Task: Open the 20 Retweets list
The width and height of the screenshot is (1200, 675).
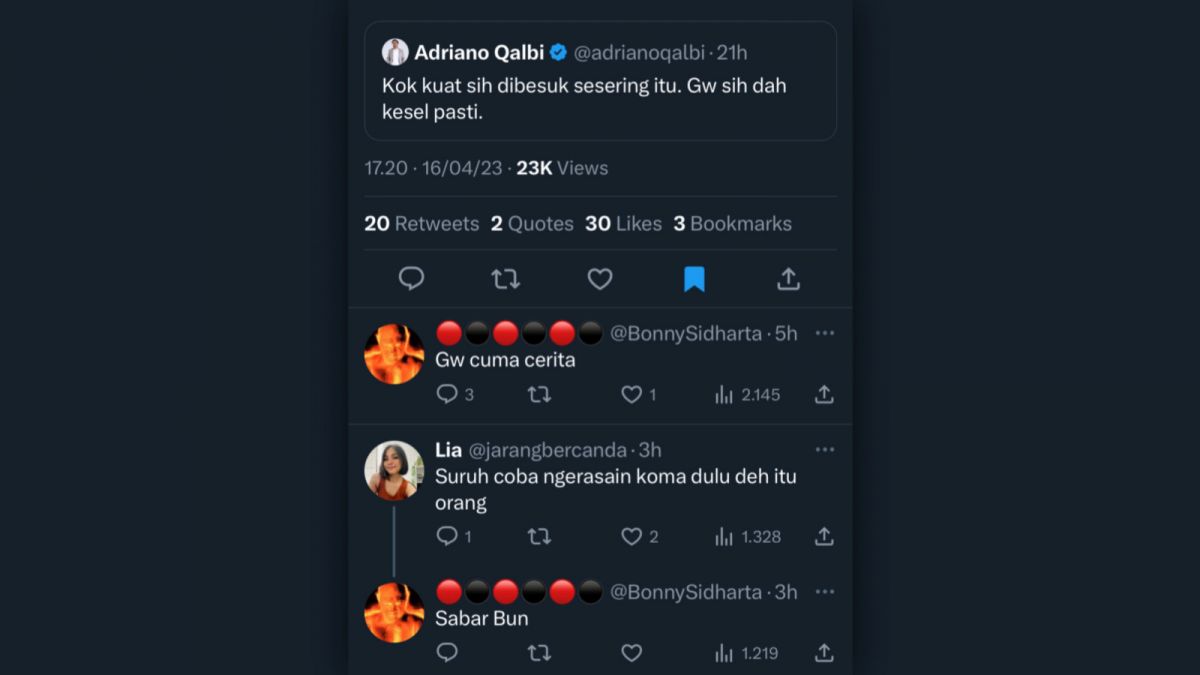Action: (422, 223)
